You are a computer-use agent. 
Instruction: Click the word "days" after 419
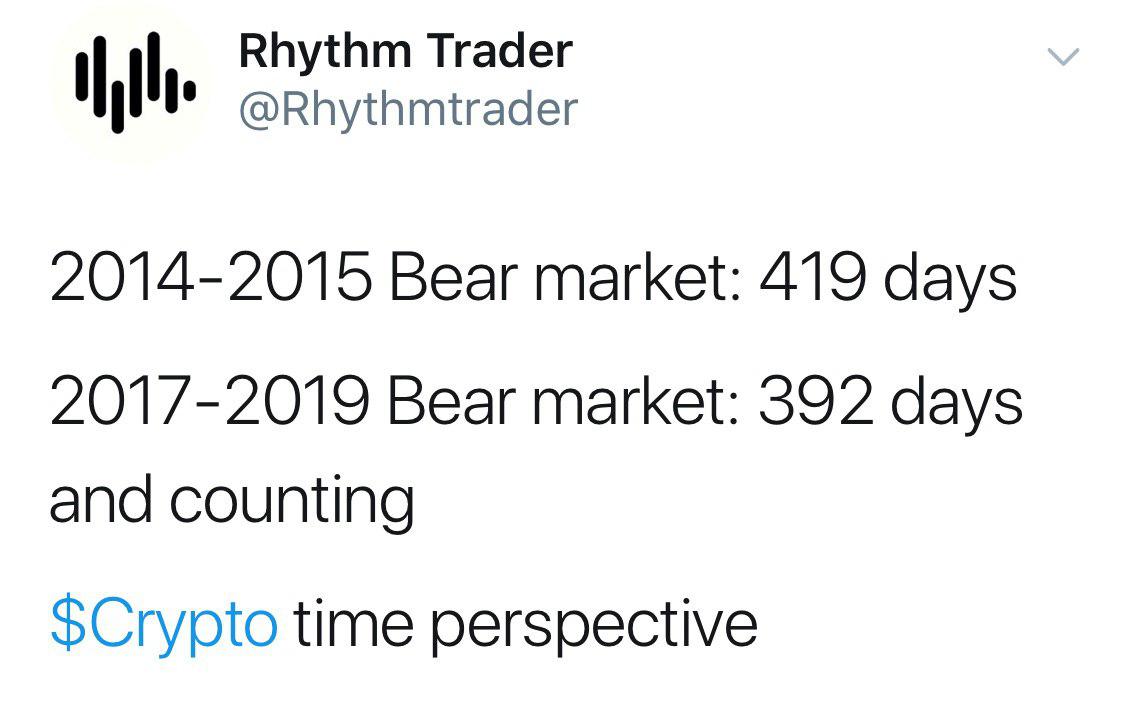[x=949, y=283]
